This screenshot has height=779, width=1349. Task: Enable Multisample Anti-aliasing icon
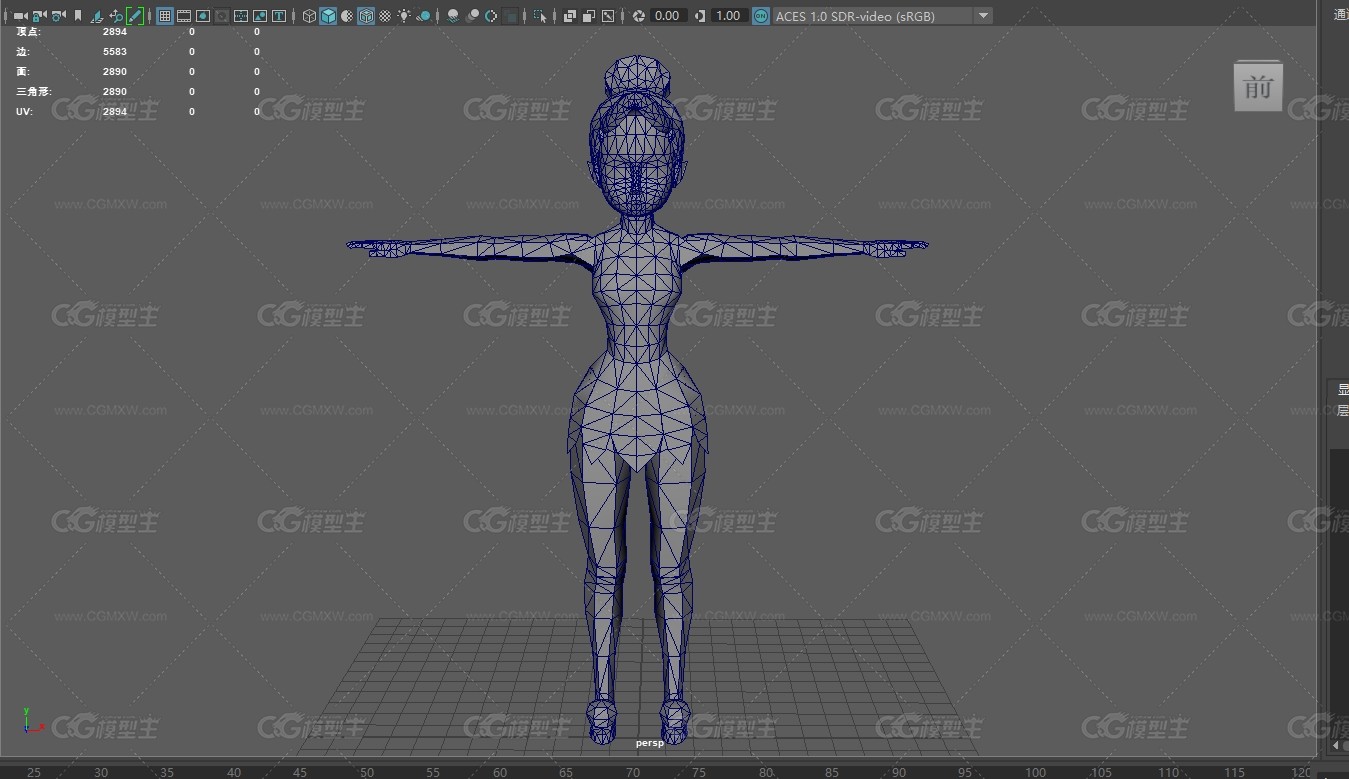click(x=491, y=16)
